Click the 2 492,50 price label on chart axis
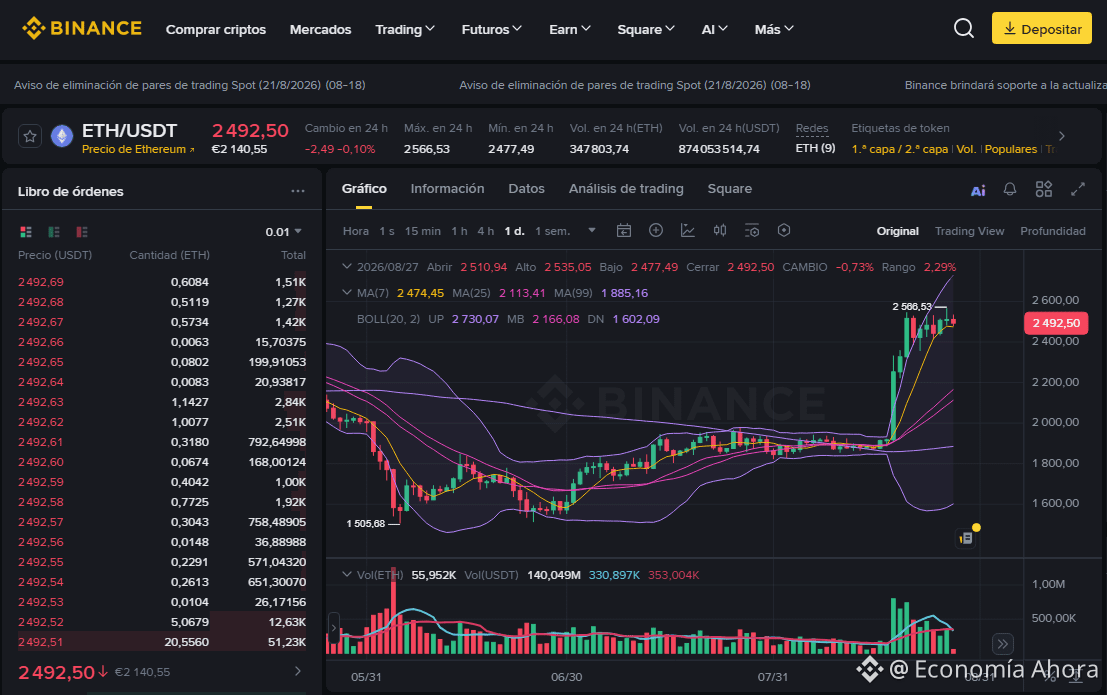The image size is (1107, 695). (x=1056, y=323)
